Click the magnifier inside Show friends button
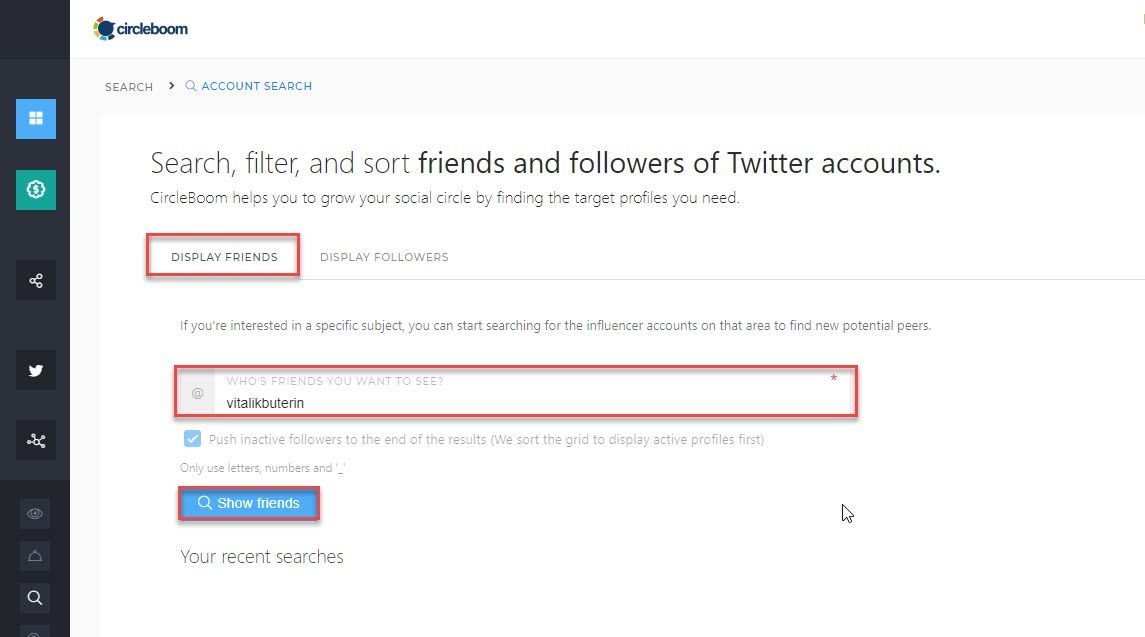Screen dimensions: 1145x637 [205, 503]
